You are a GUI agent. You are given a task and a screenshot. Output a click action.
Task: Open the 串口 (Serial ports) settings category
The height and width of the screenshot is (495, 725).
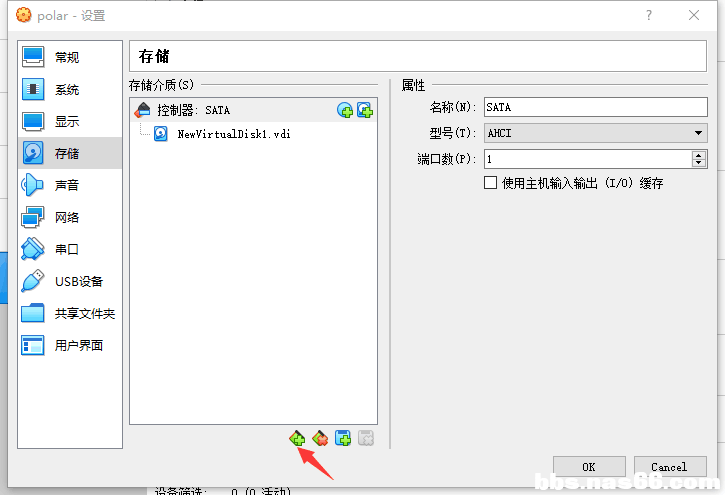(70, 249)
